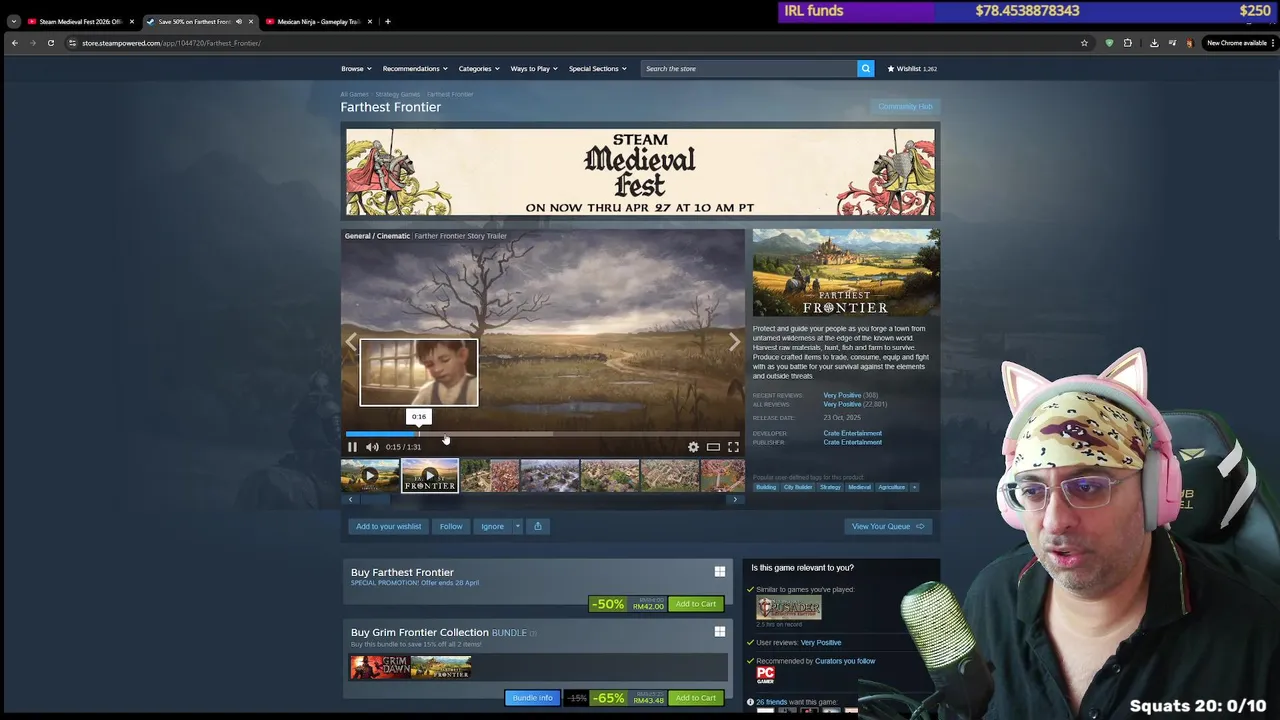The width and height of the screenshot is (1280, 720).
Task: Click the URL address bar
Action: [580, 43]
